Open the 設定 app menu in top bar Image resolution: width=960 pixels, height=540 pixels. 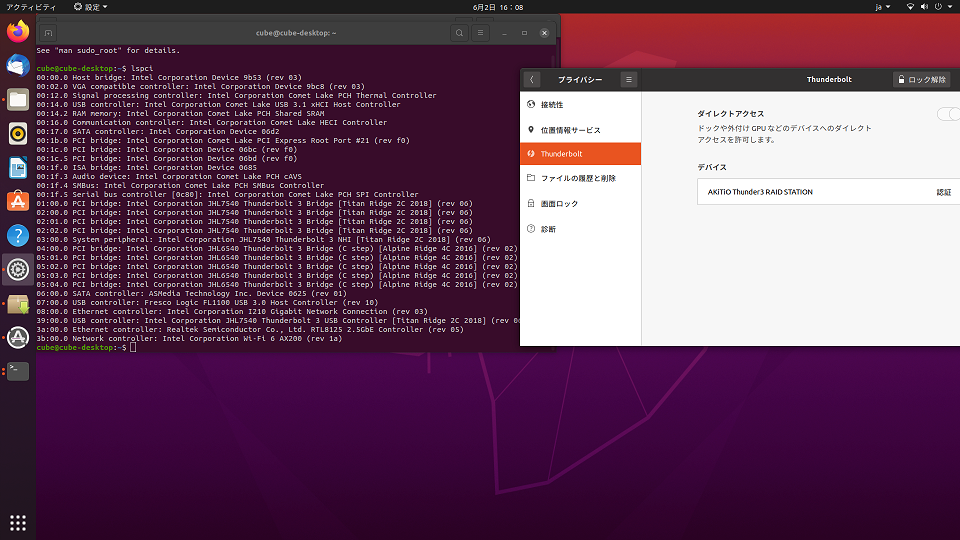pyautogui.click(x=91, y=7)
